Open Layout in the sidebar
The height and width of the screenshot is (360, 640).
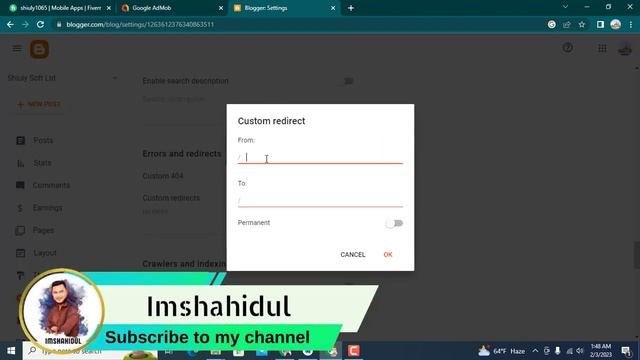point(45,253)
